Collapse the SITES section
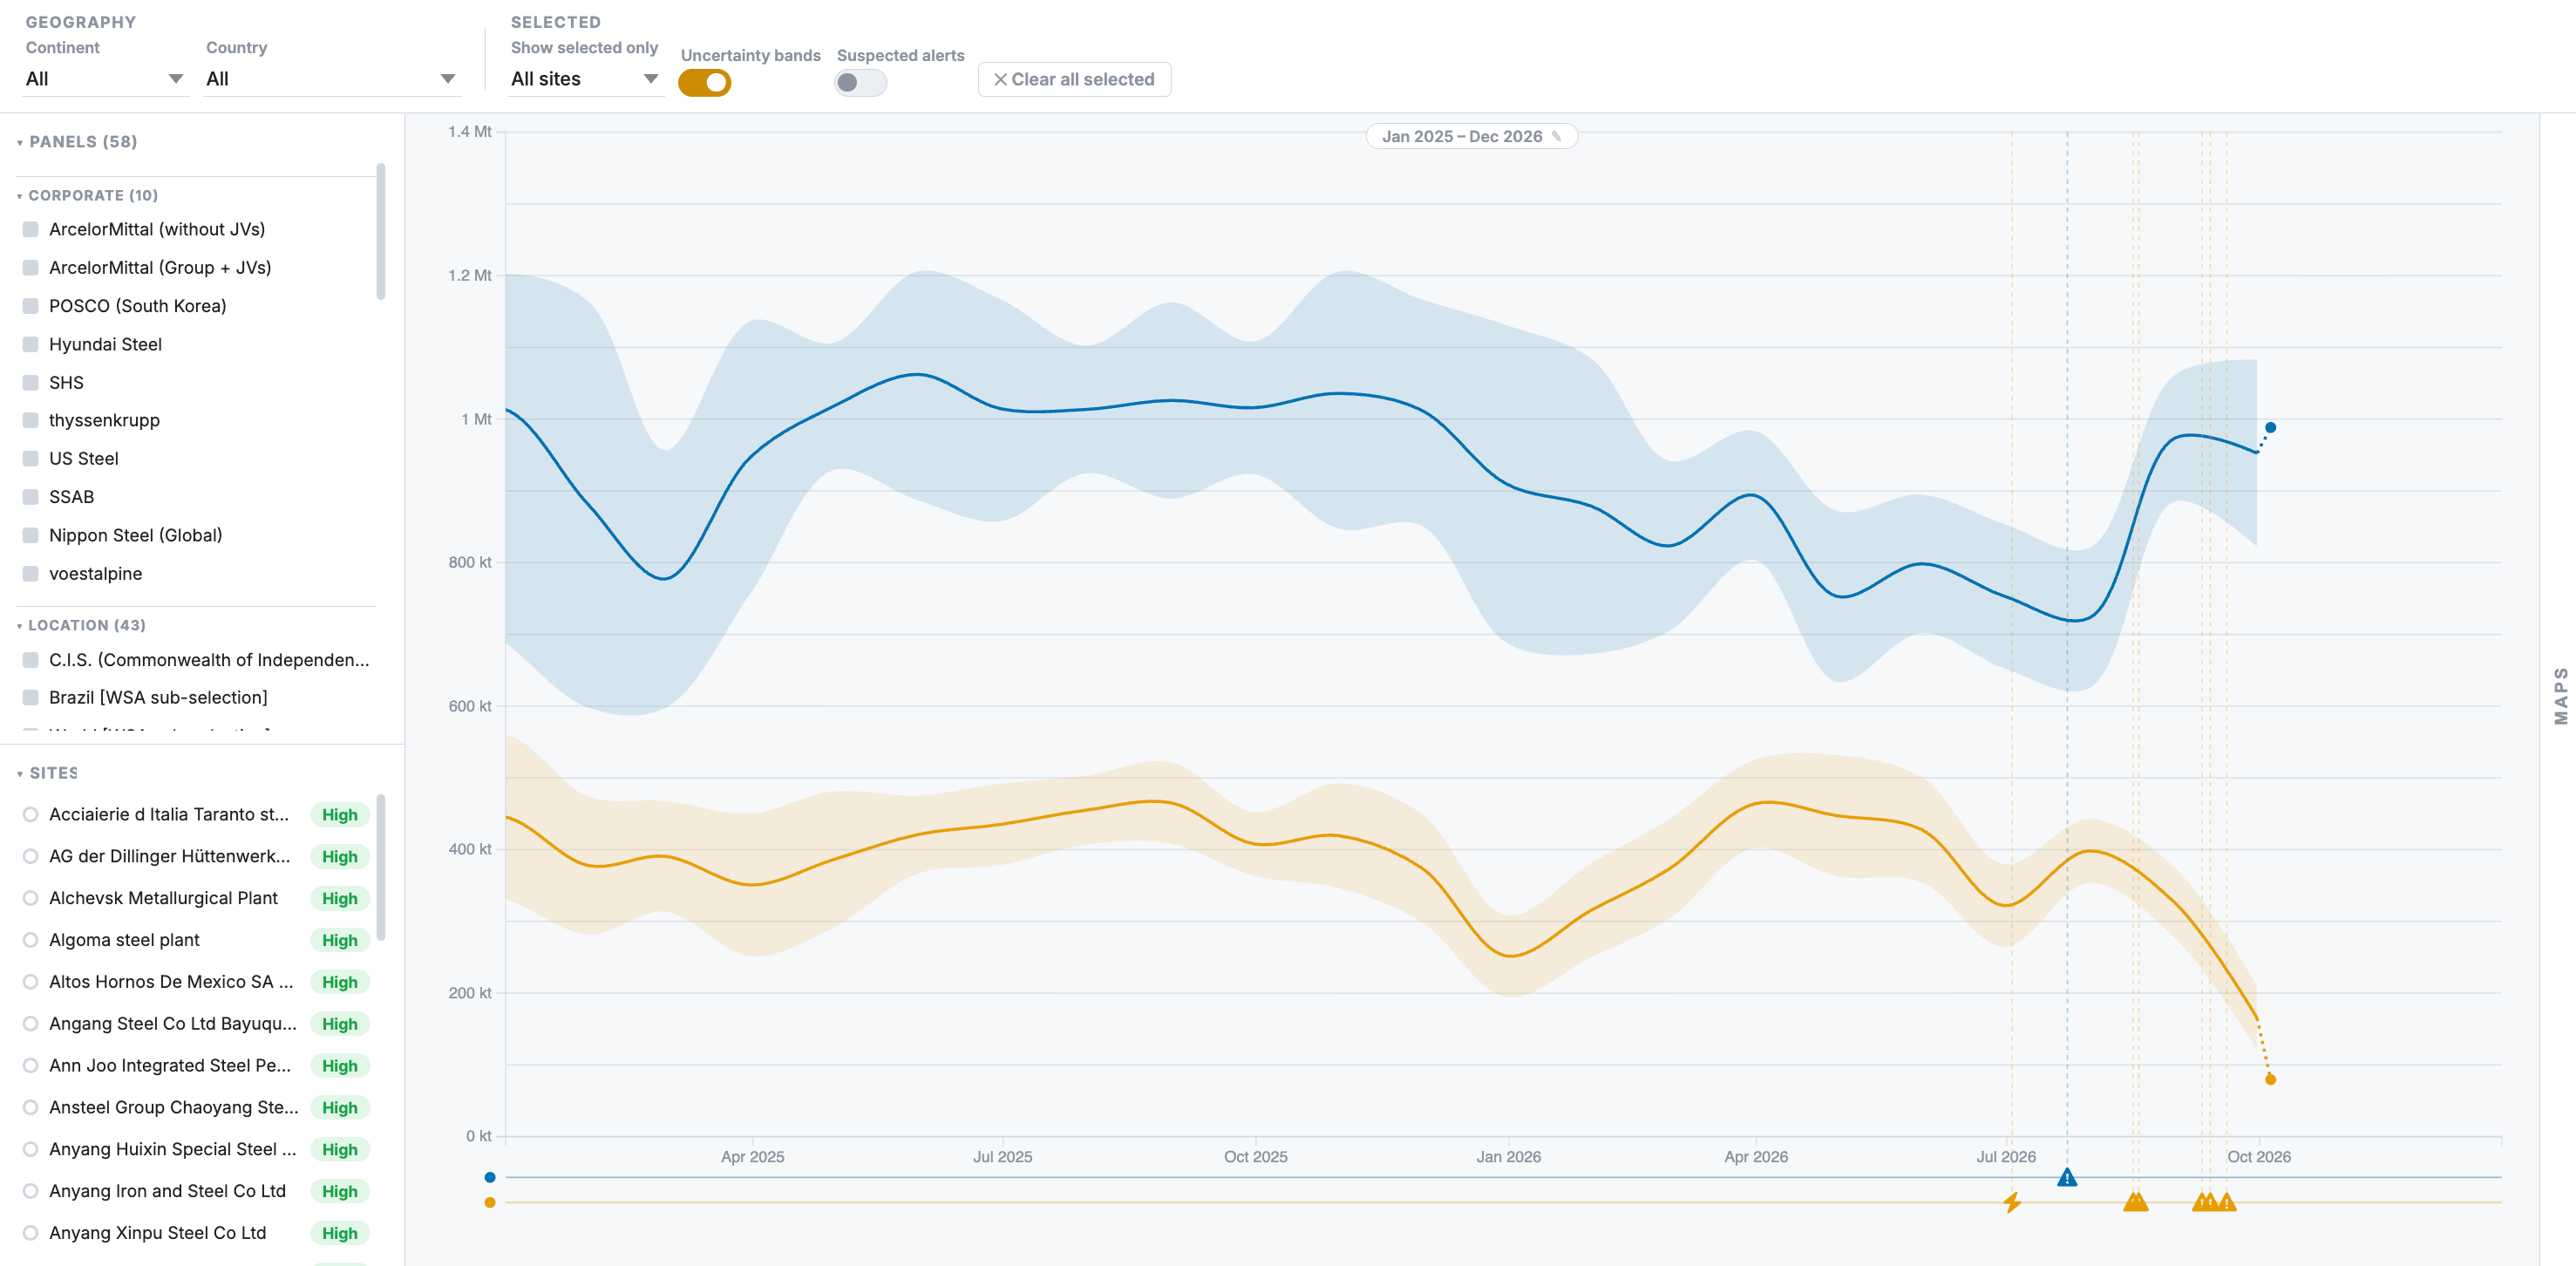The height and width of the screenshot is (1266, 2576). tap(48, 773)
